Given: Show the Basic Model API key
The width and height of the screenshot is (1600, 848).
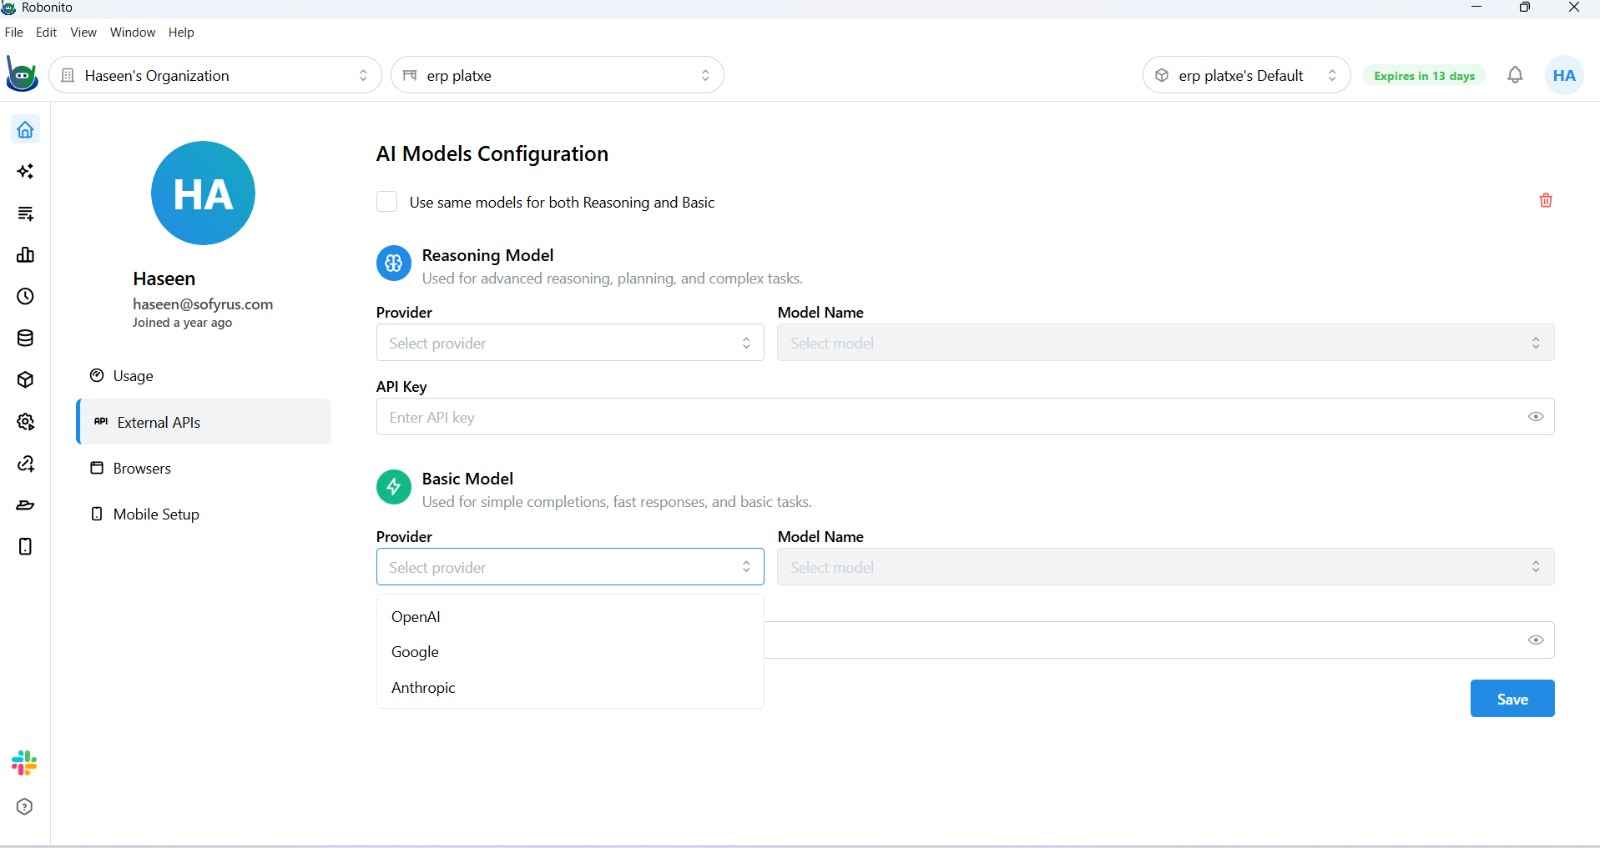Looking at the screenshot, I should 1536,640.
